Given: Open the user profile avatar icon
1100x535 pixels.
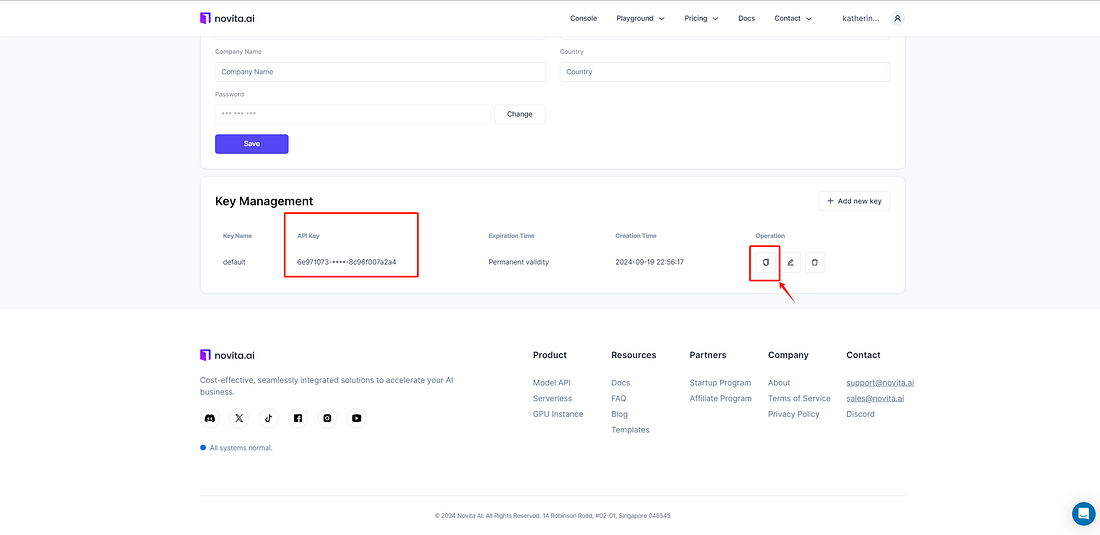Looking at the screenshot, I should click(897, 18).
